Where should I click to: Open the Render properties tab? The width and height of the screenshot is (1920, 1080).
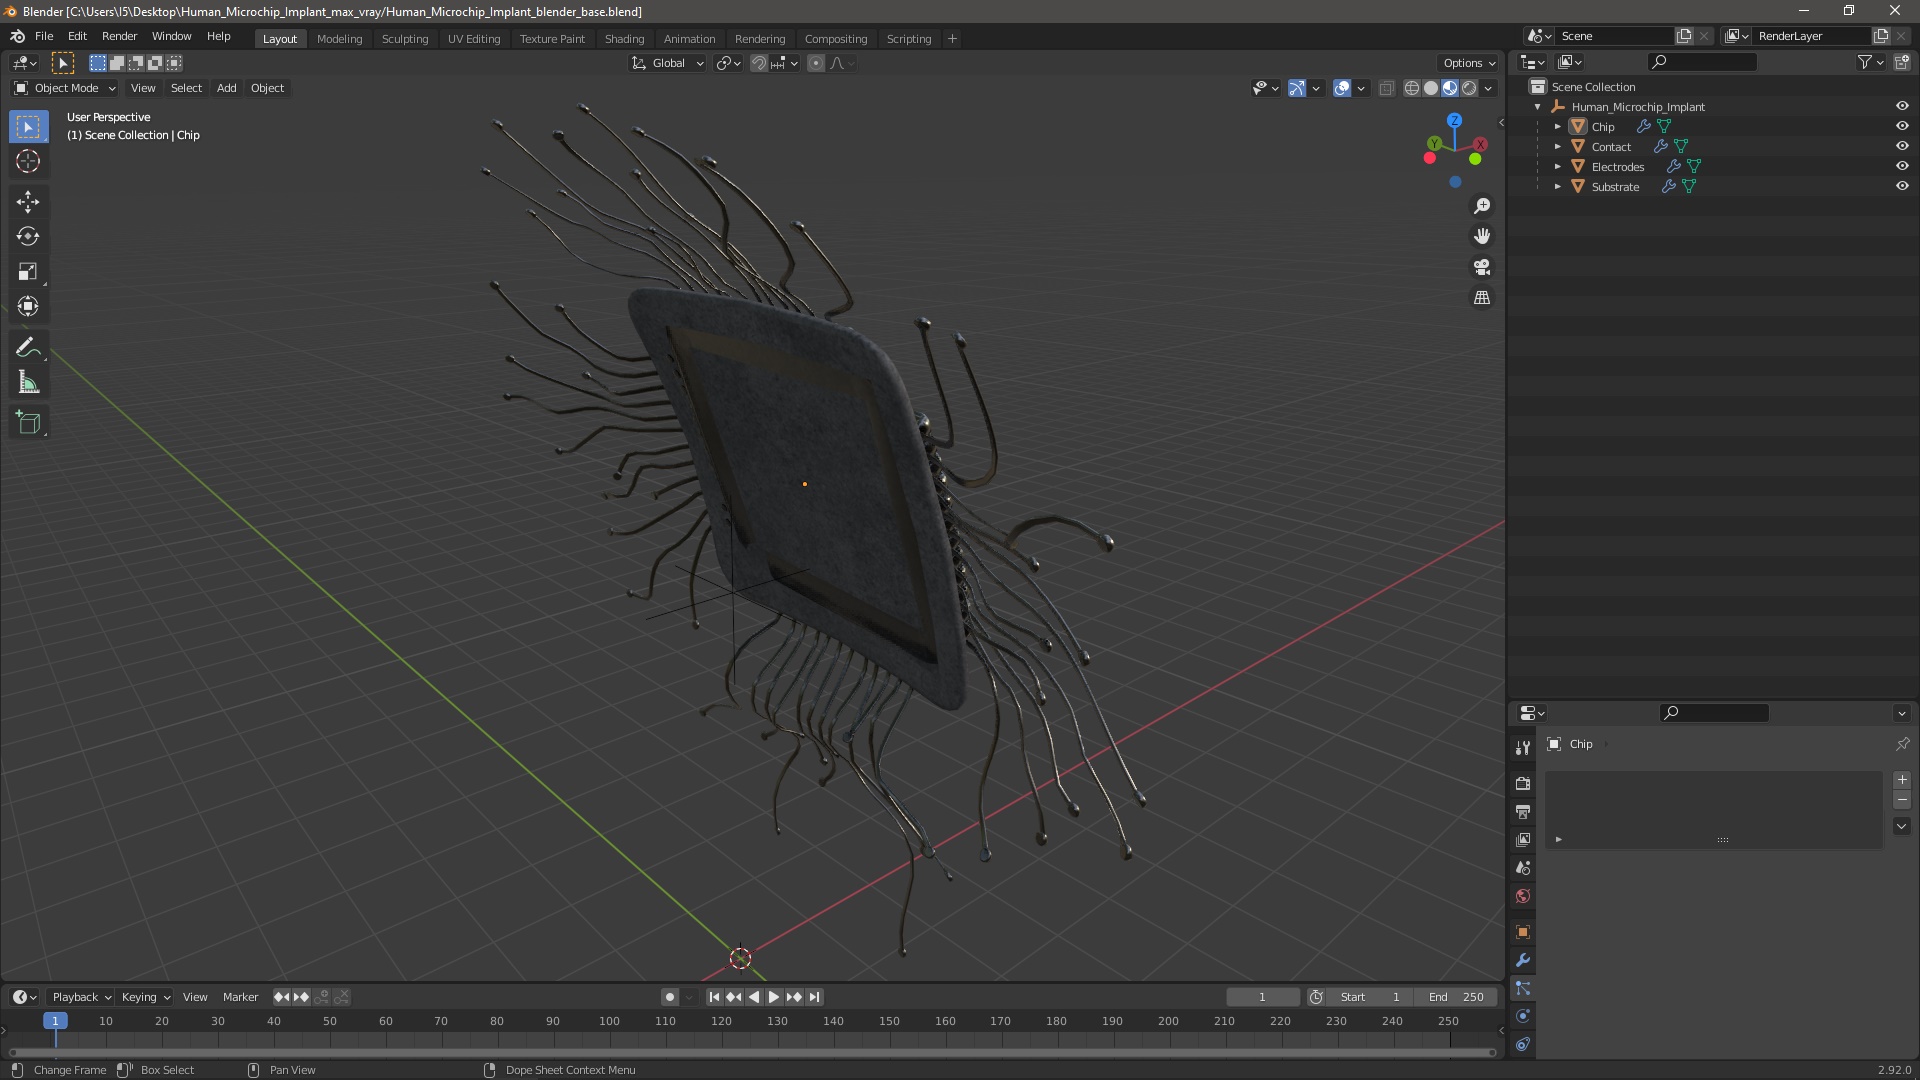coord(1523,784)
